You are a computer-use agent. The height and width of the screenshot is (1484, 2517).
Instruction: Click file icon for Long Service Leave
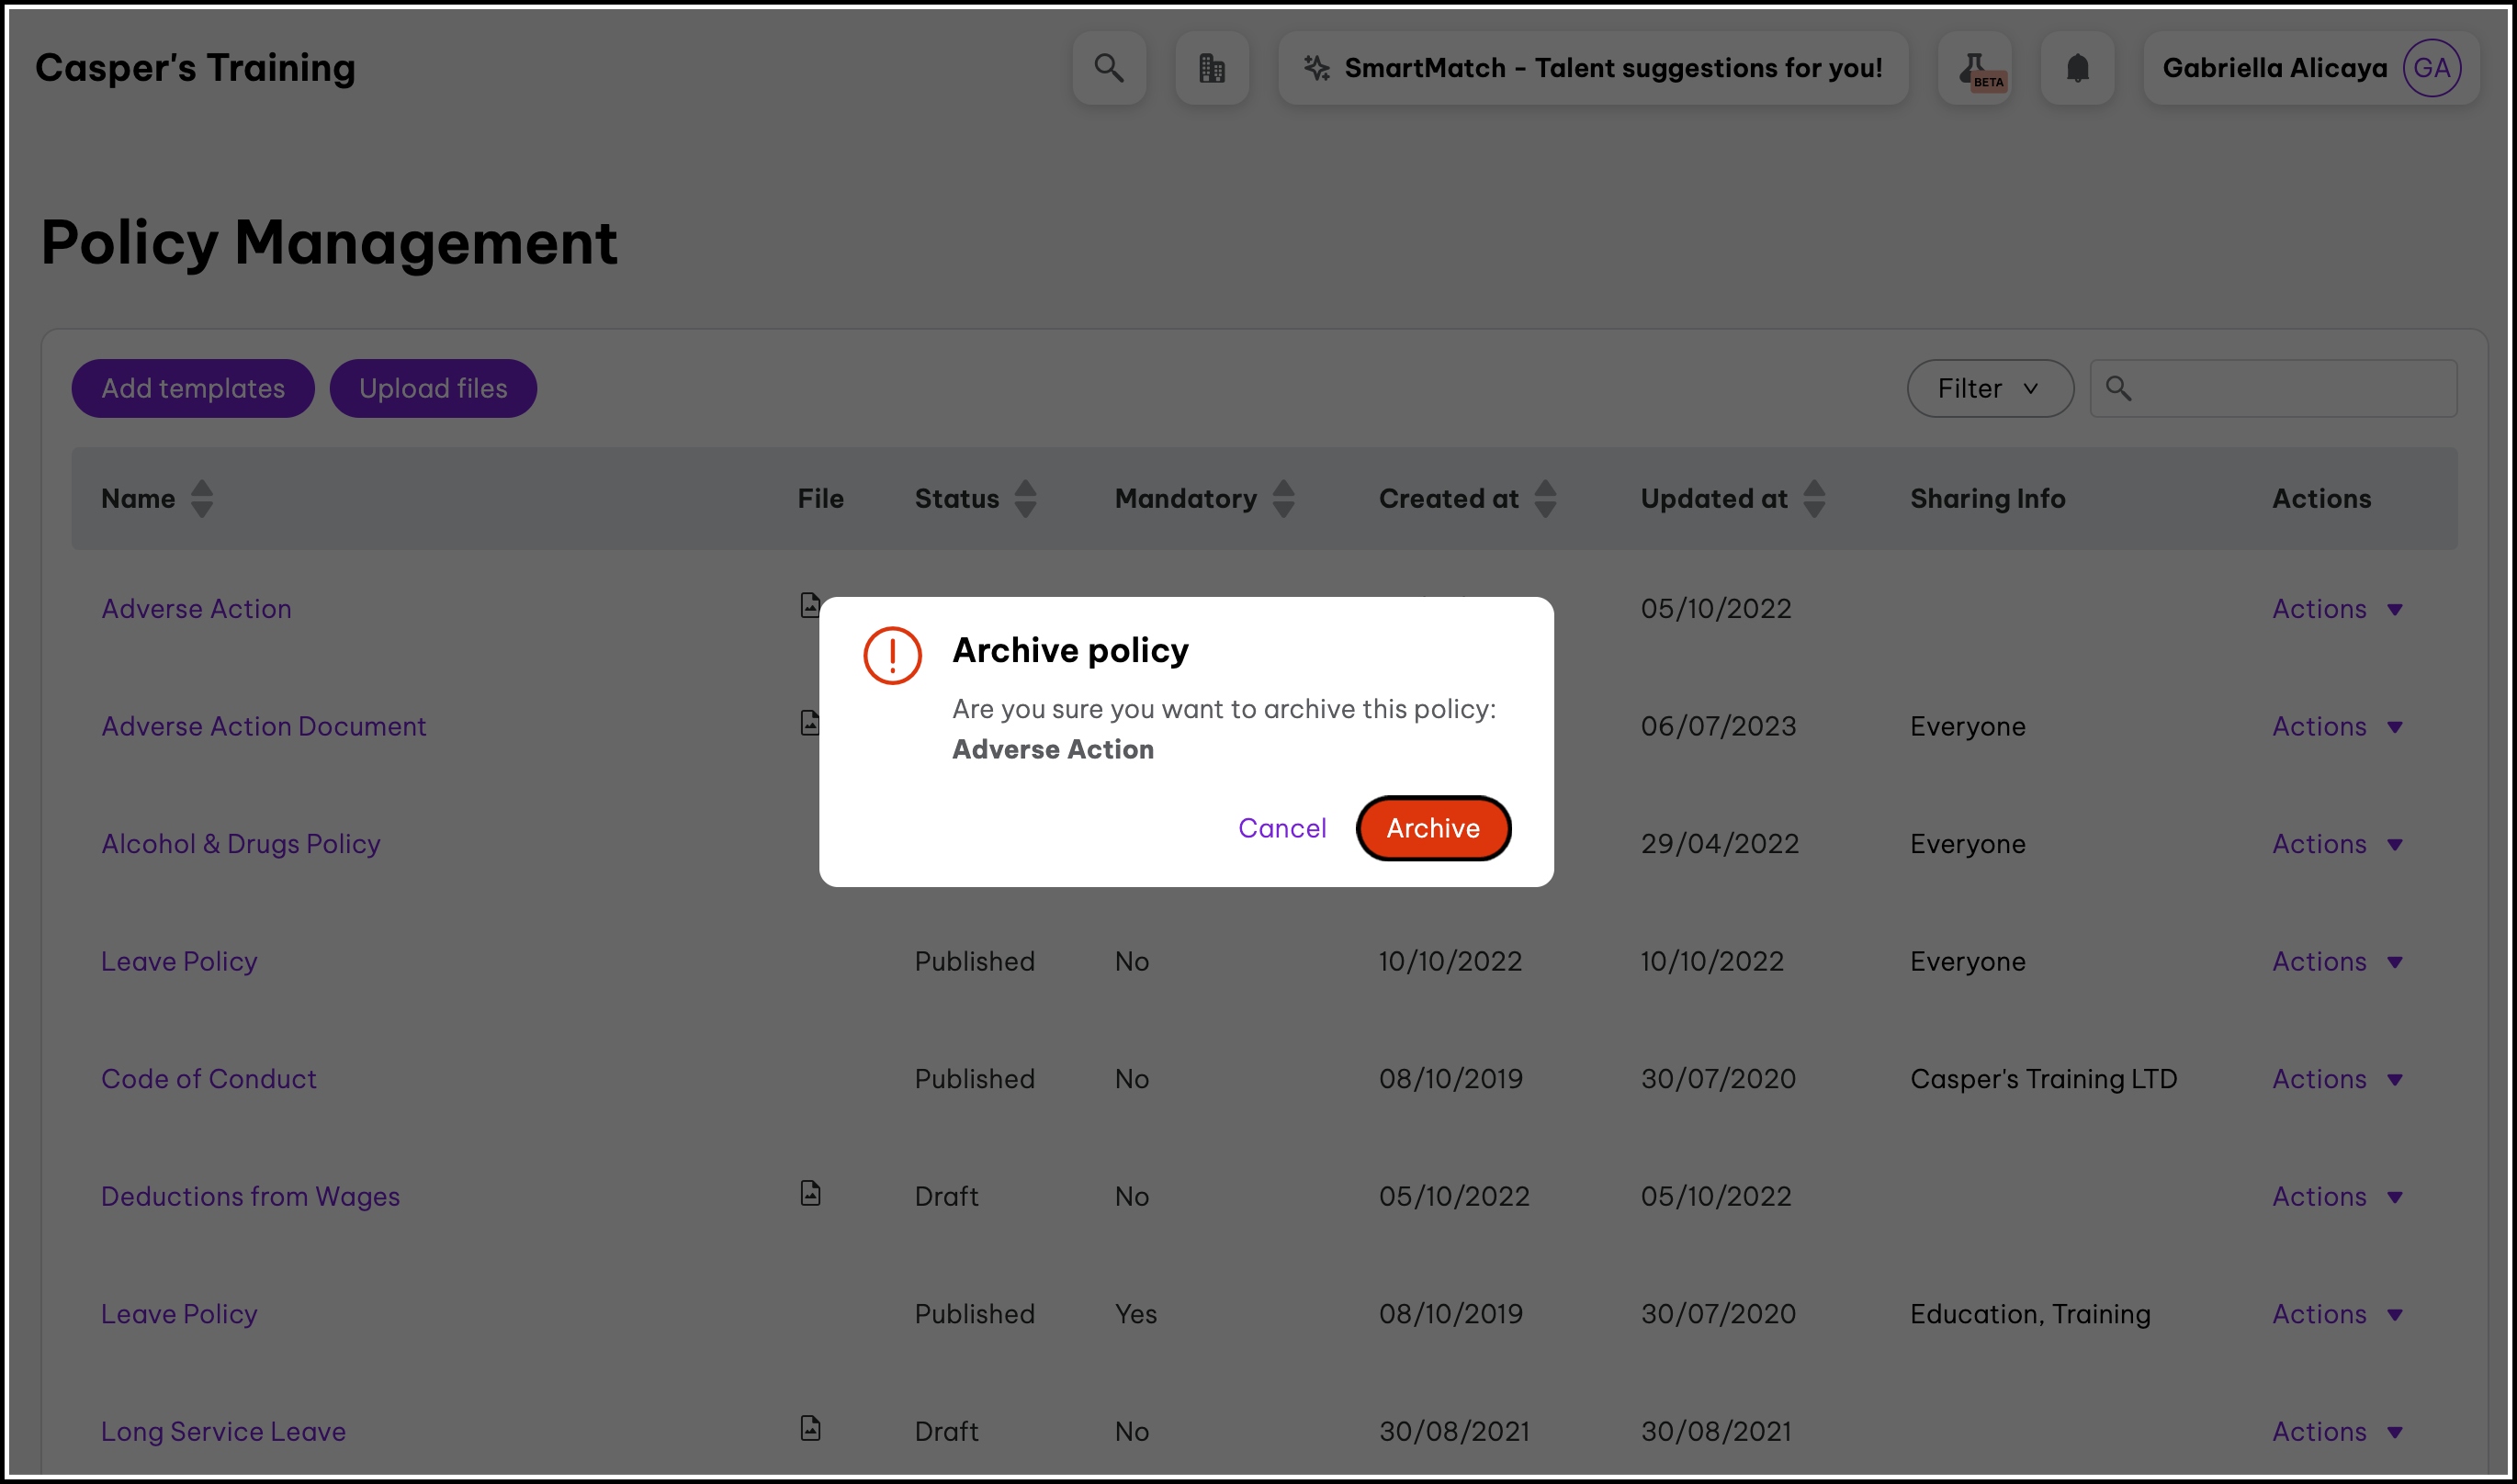[810, 1428]
